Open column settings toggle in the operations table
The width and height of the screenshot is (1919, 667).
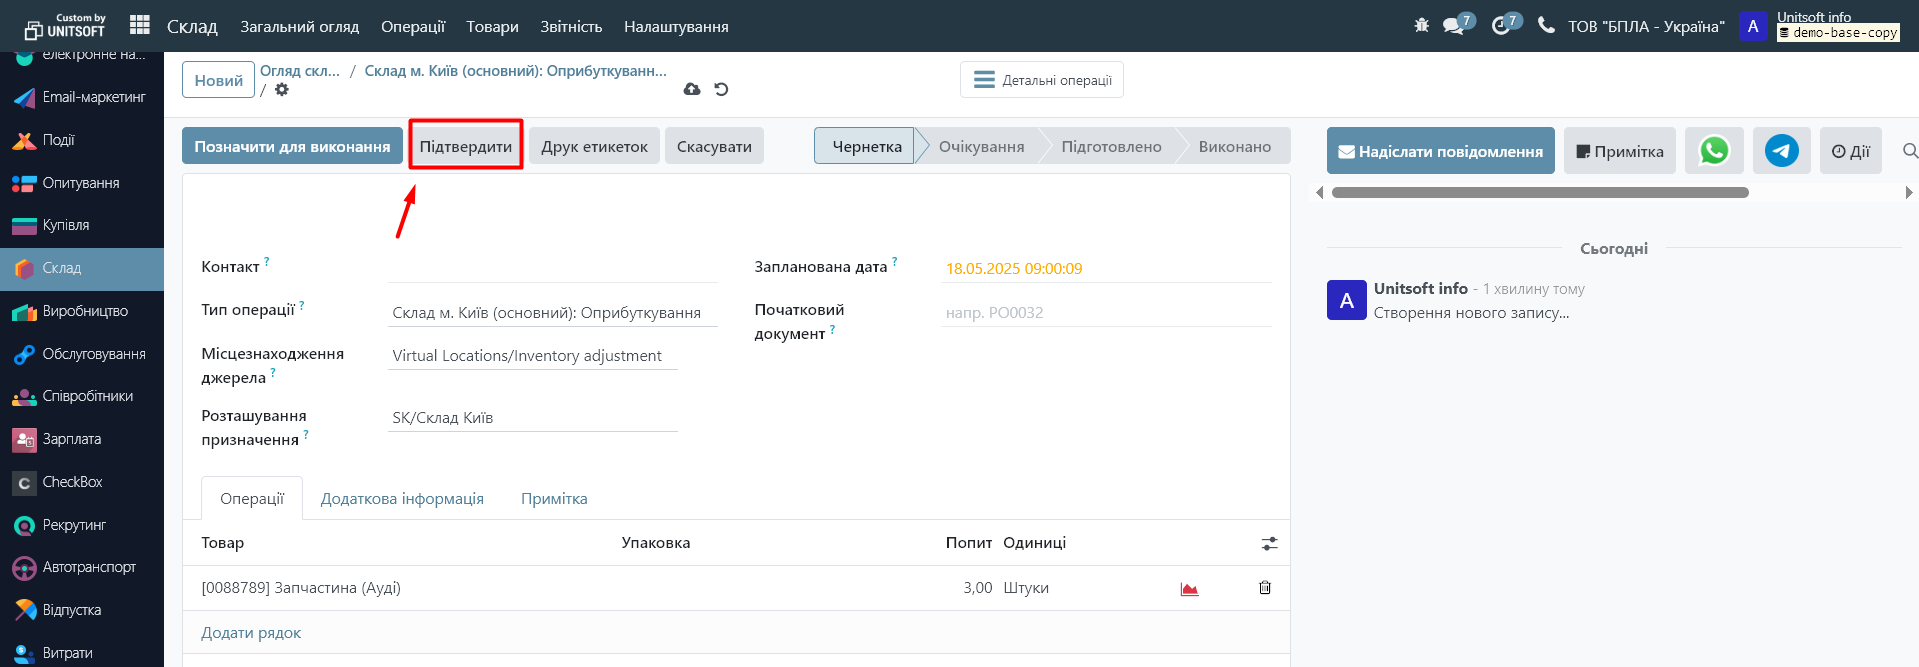(1269, 543)
